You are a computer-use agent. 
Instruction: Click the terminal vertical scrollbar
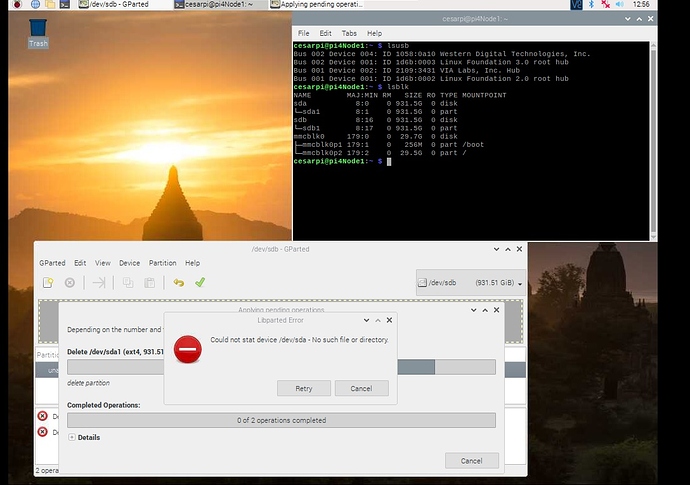(x=653, y=141)
